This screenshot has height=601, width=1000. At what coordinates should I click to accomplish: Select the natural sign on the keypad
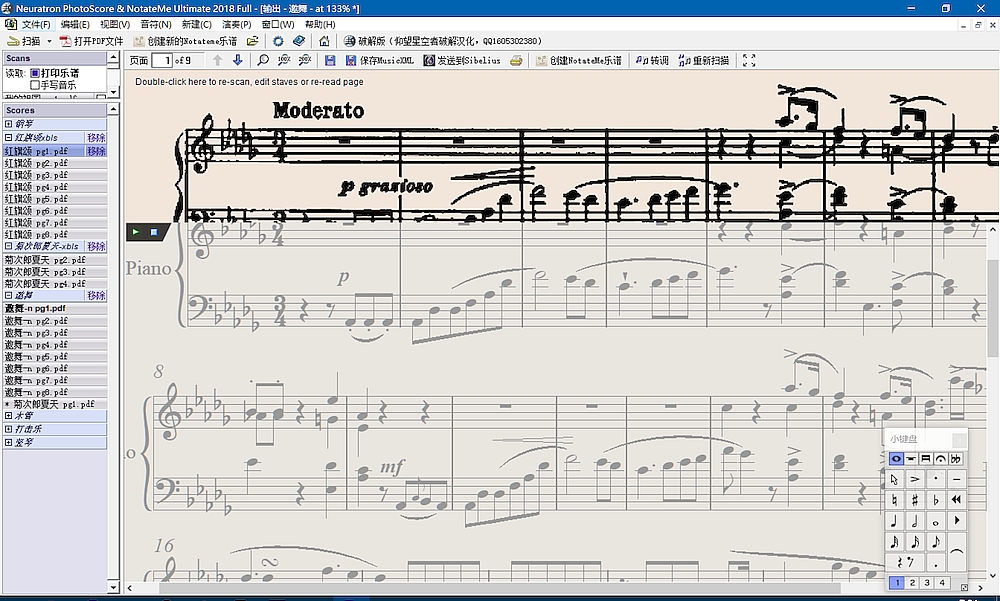click(894, 500)
